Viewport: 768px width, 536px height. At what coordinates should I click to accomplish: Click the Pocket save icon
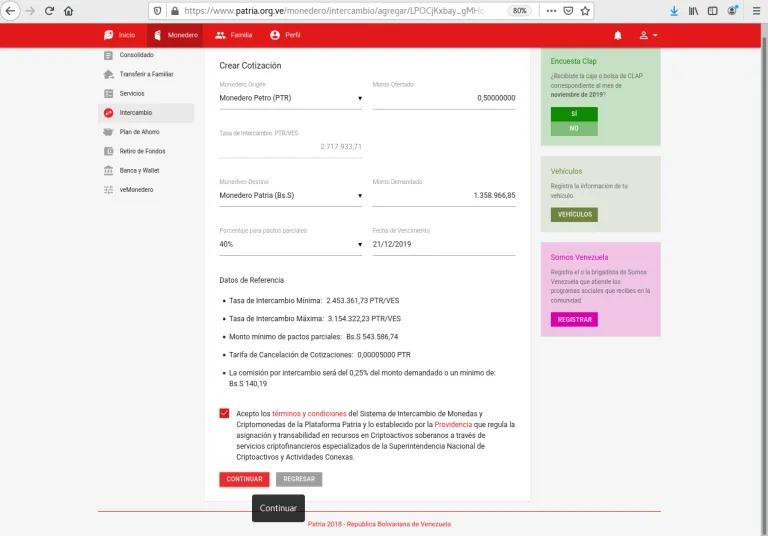[568, 11]
